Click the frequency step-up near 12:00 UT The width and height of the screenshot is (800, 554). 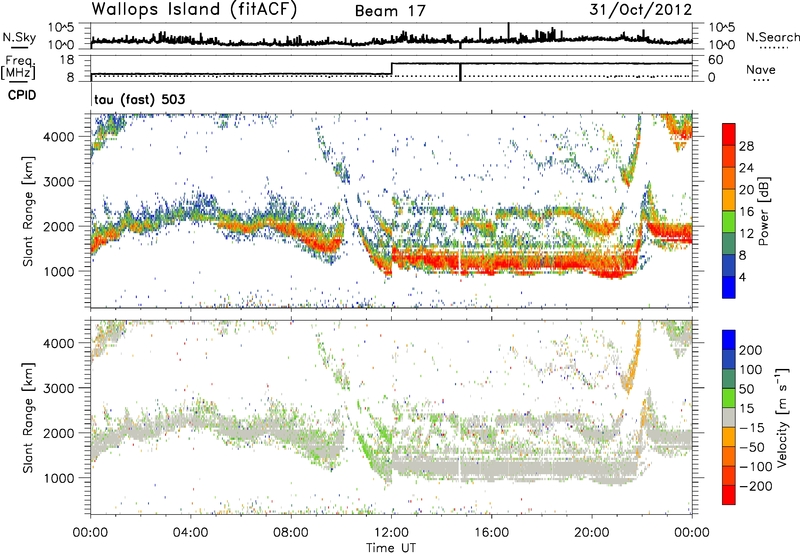(391, 69)
